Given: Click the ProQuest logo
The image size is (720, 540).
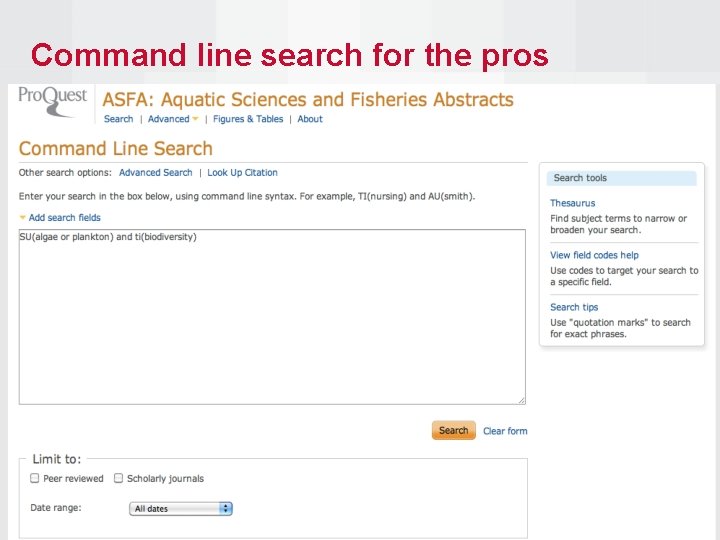Looking at the screenshot, I should (x=53, y=101).
